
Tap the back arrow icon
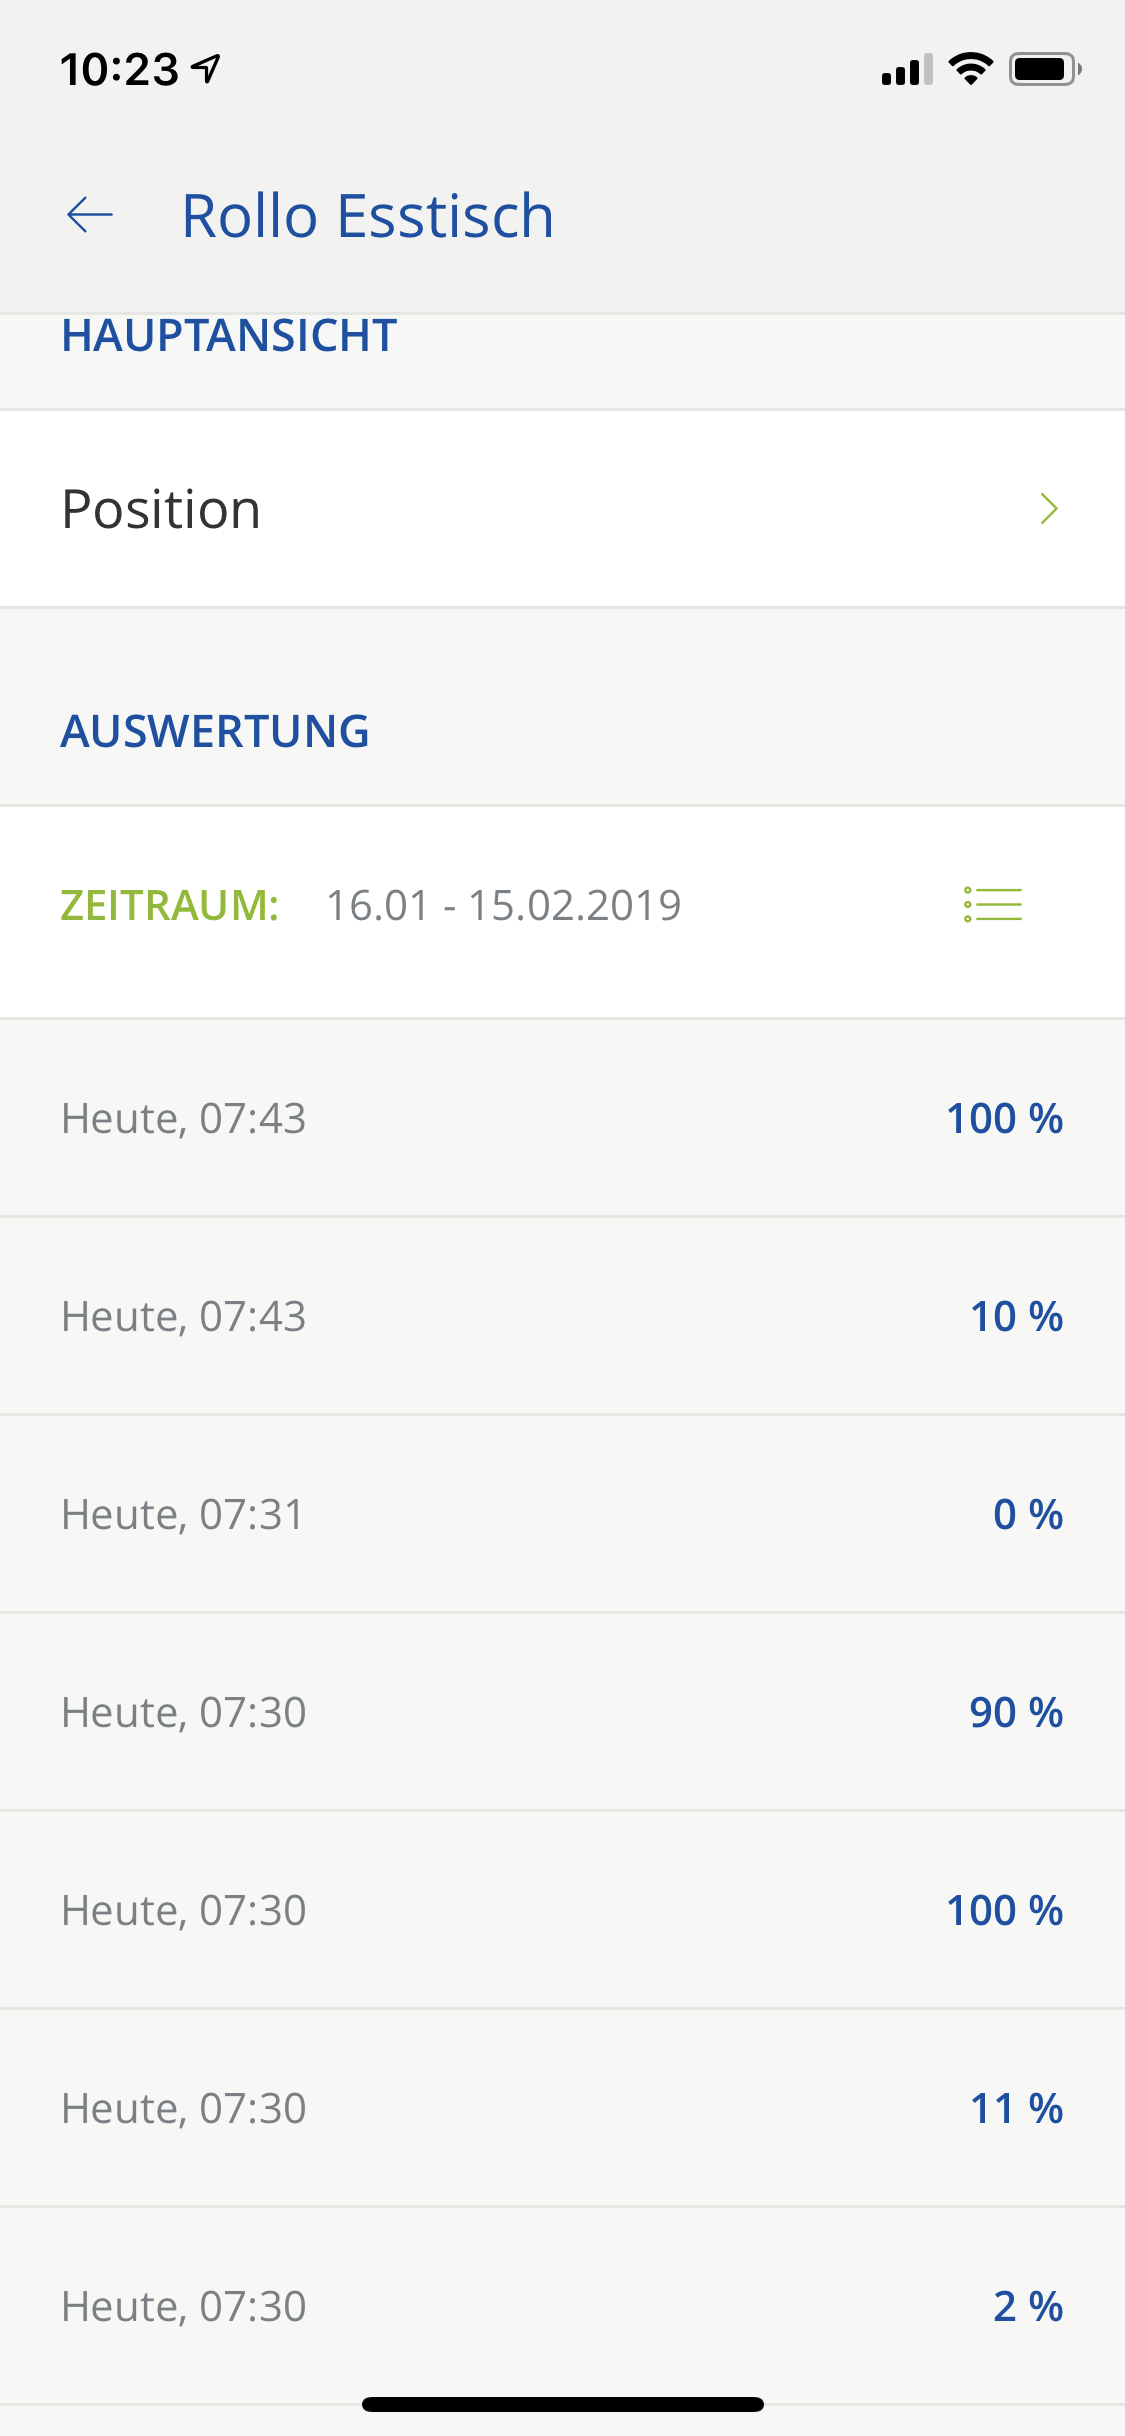click(90, 215)
